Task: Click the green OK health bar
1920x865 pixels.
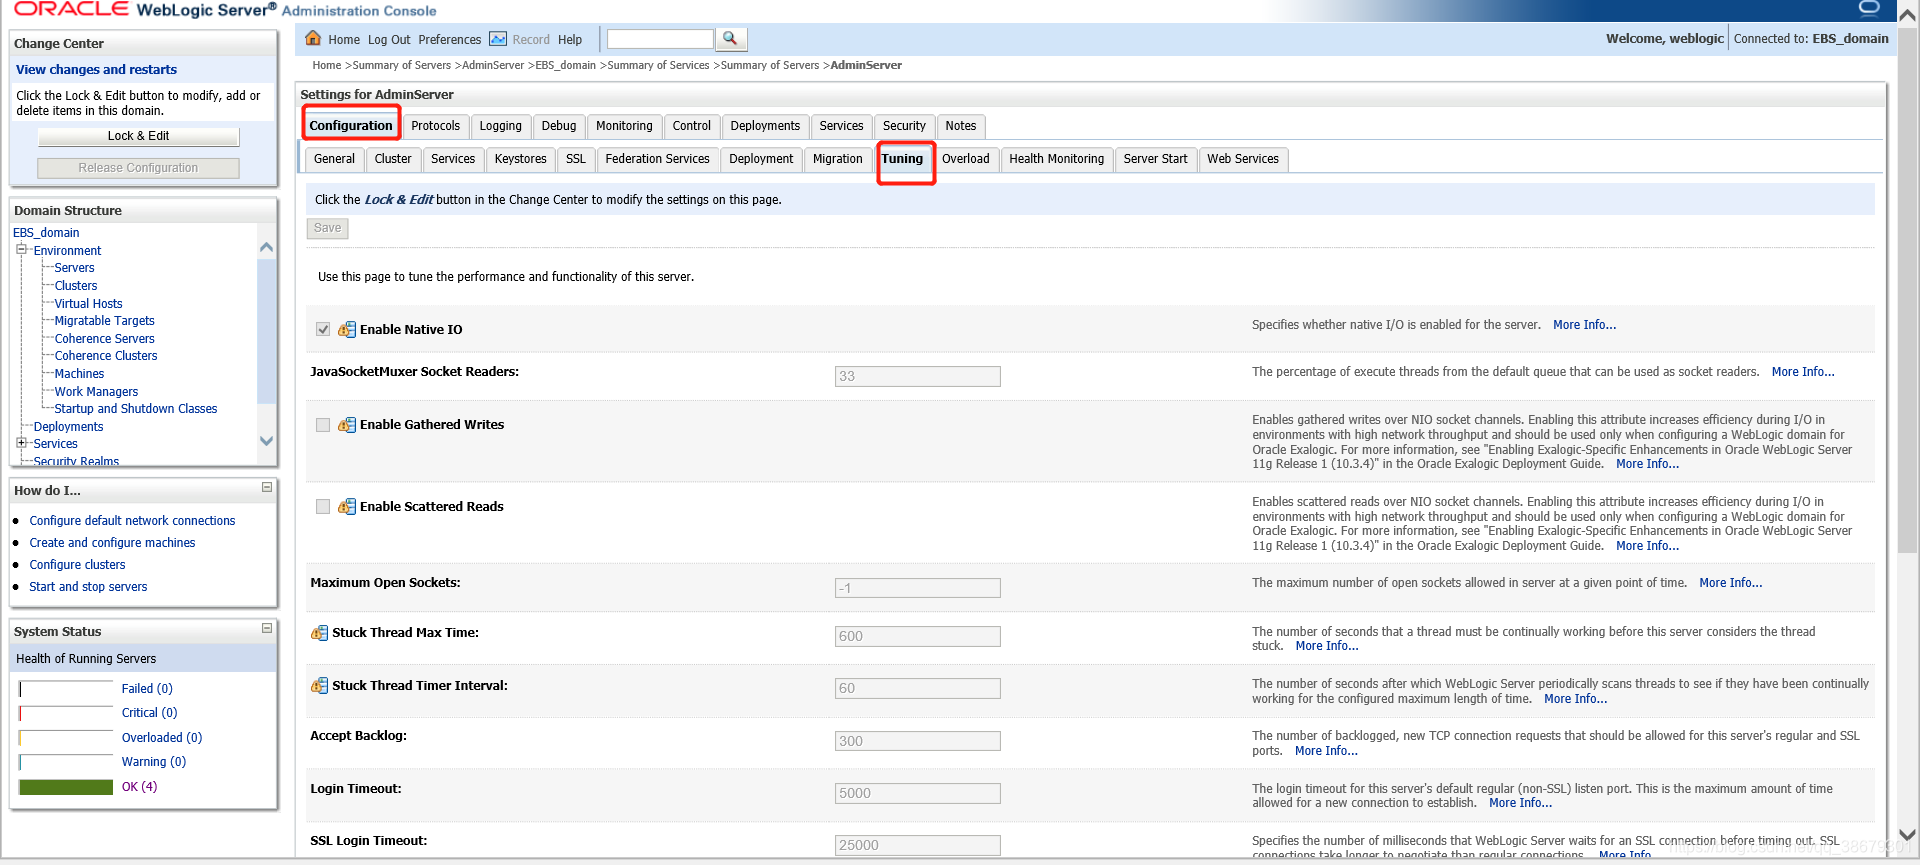Action: click(x=66, y=787)
